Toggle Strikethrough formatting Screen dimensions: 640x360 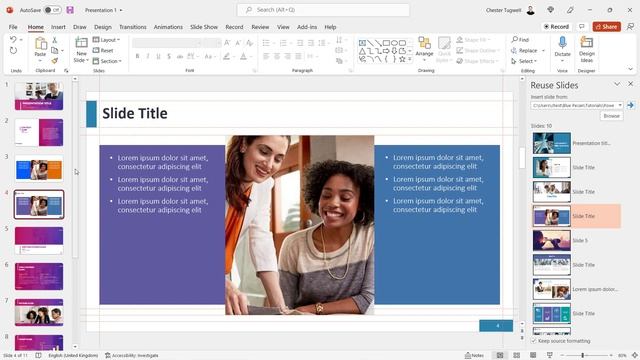[180, 56]
